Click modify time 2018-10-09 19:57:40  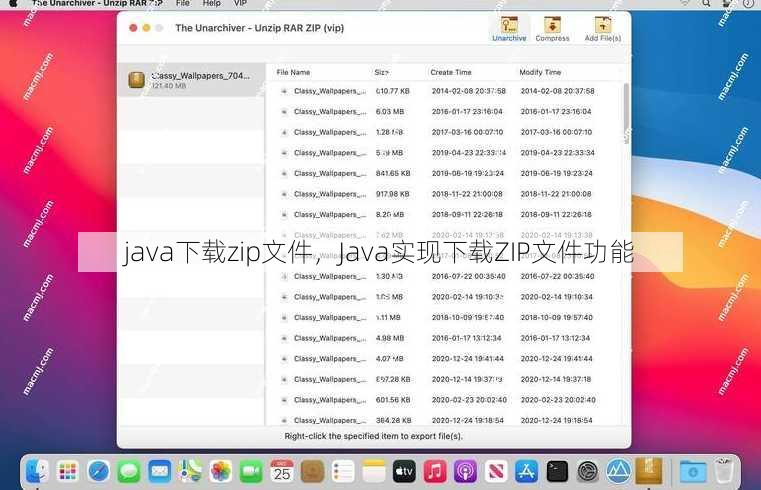(x=557, y=318)
